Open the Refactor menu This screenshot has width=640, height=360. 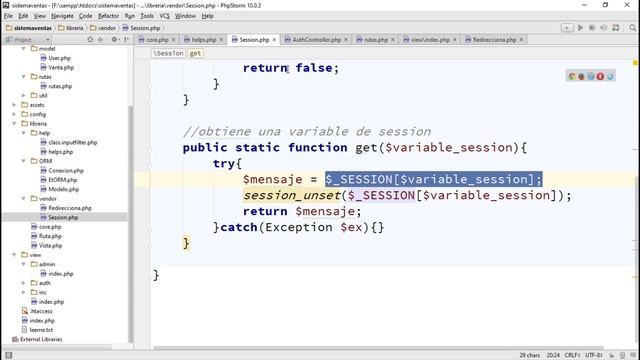click(108, 16)
